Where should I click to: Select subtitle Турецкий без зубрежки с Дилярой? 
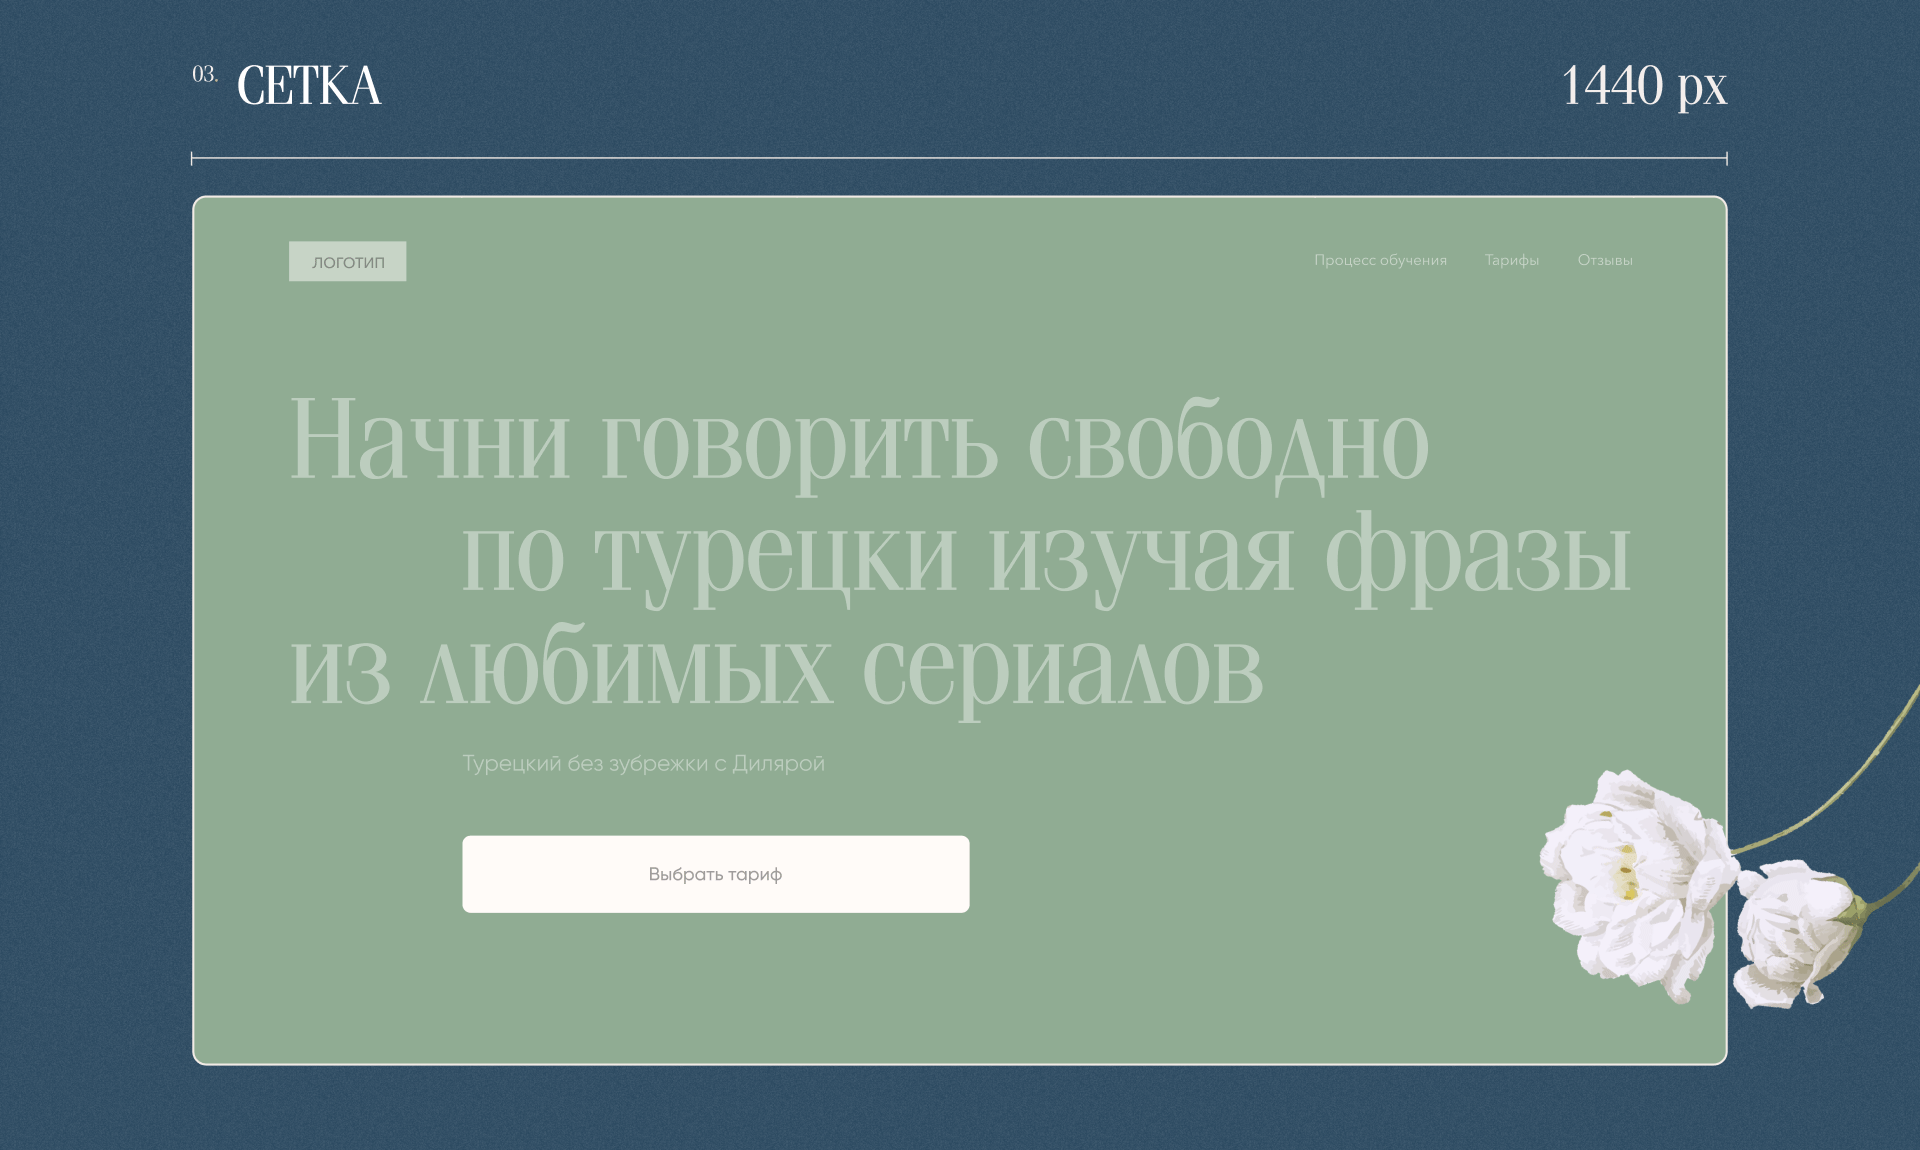coord(643,764)
